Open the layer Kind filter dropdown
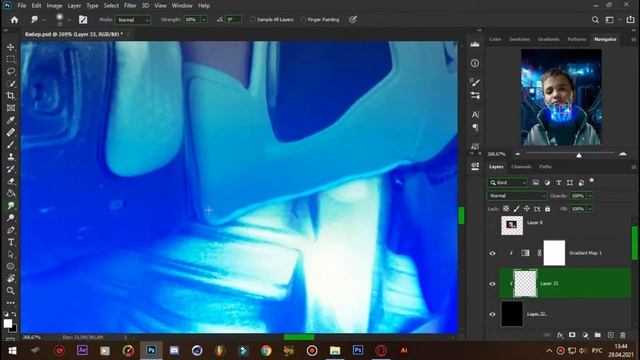The width and height of the screenshot is (640, 360). 507,182
